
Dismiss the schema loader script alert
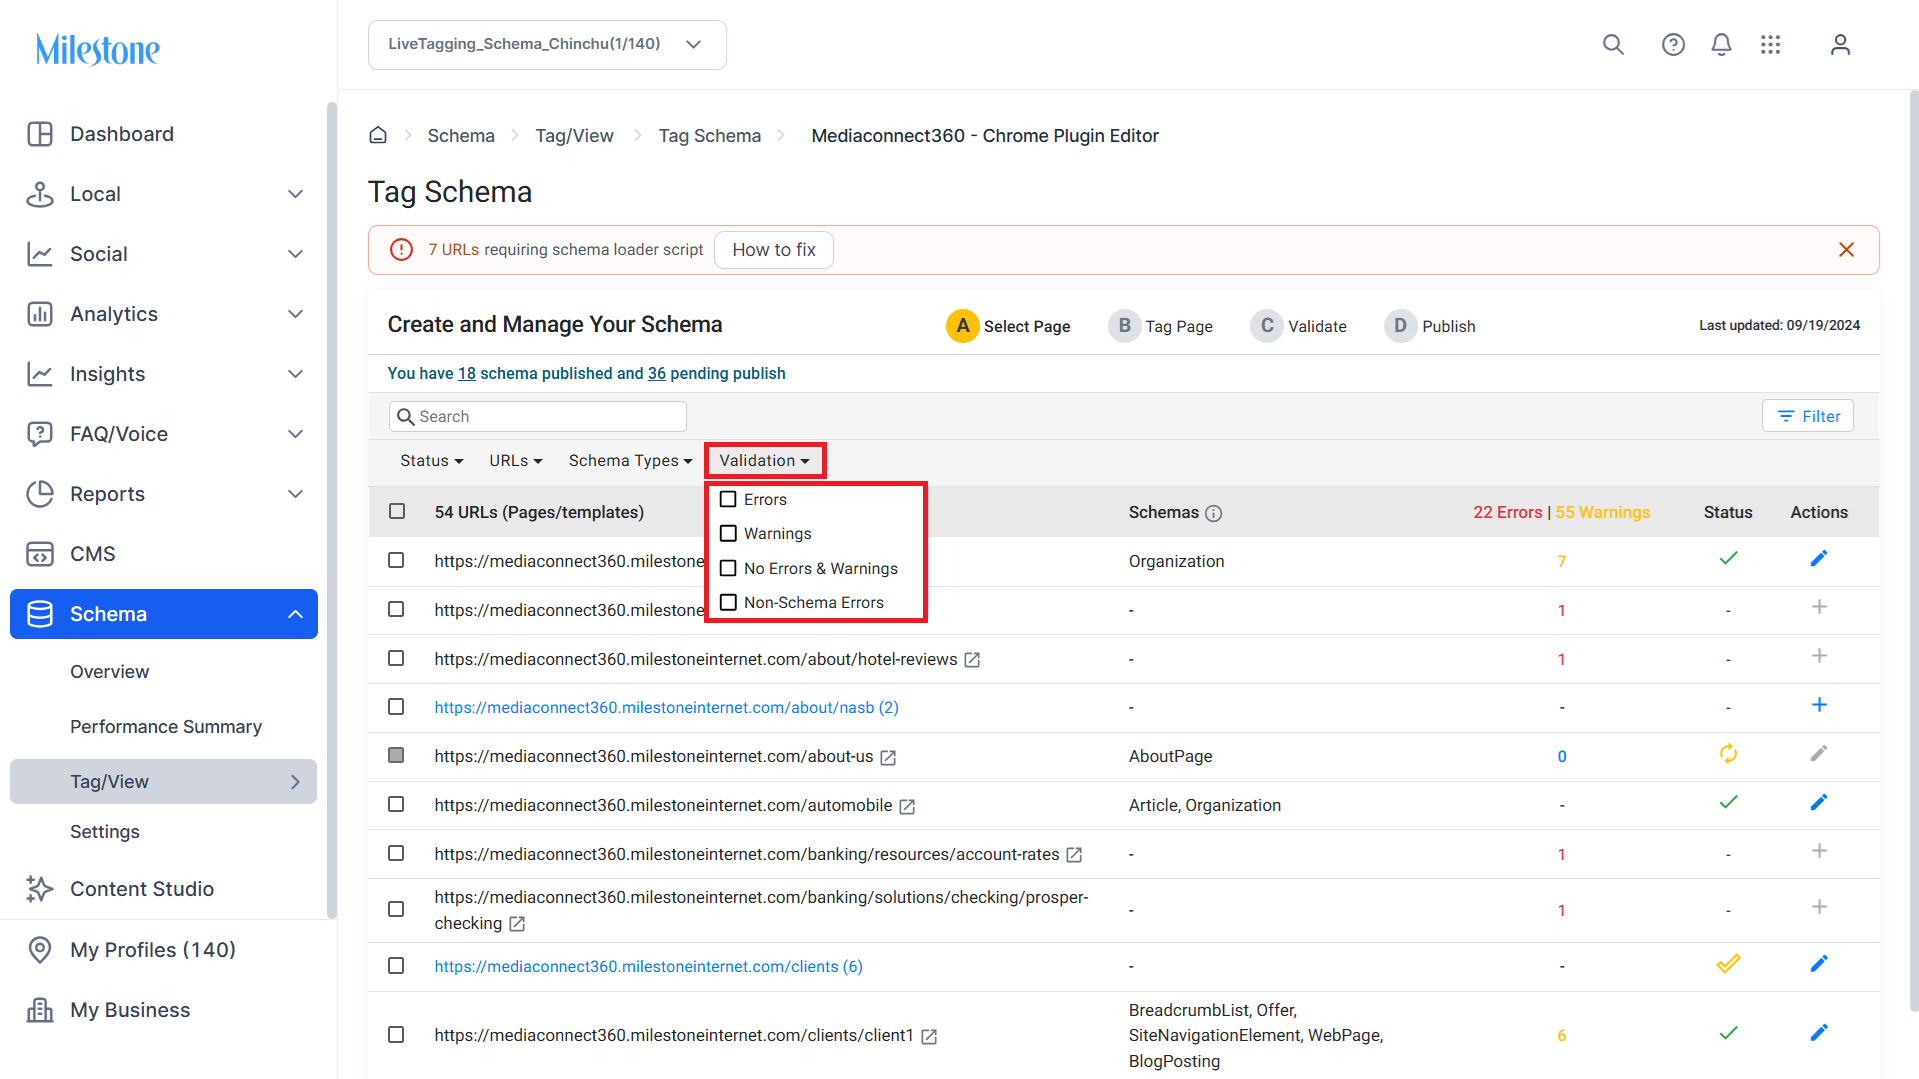(1846, 250)
